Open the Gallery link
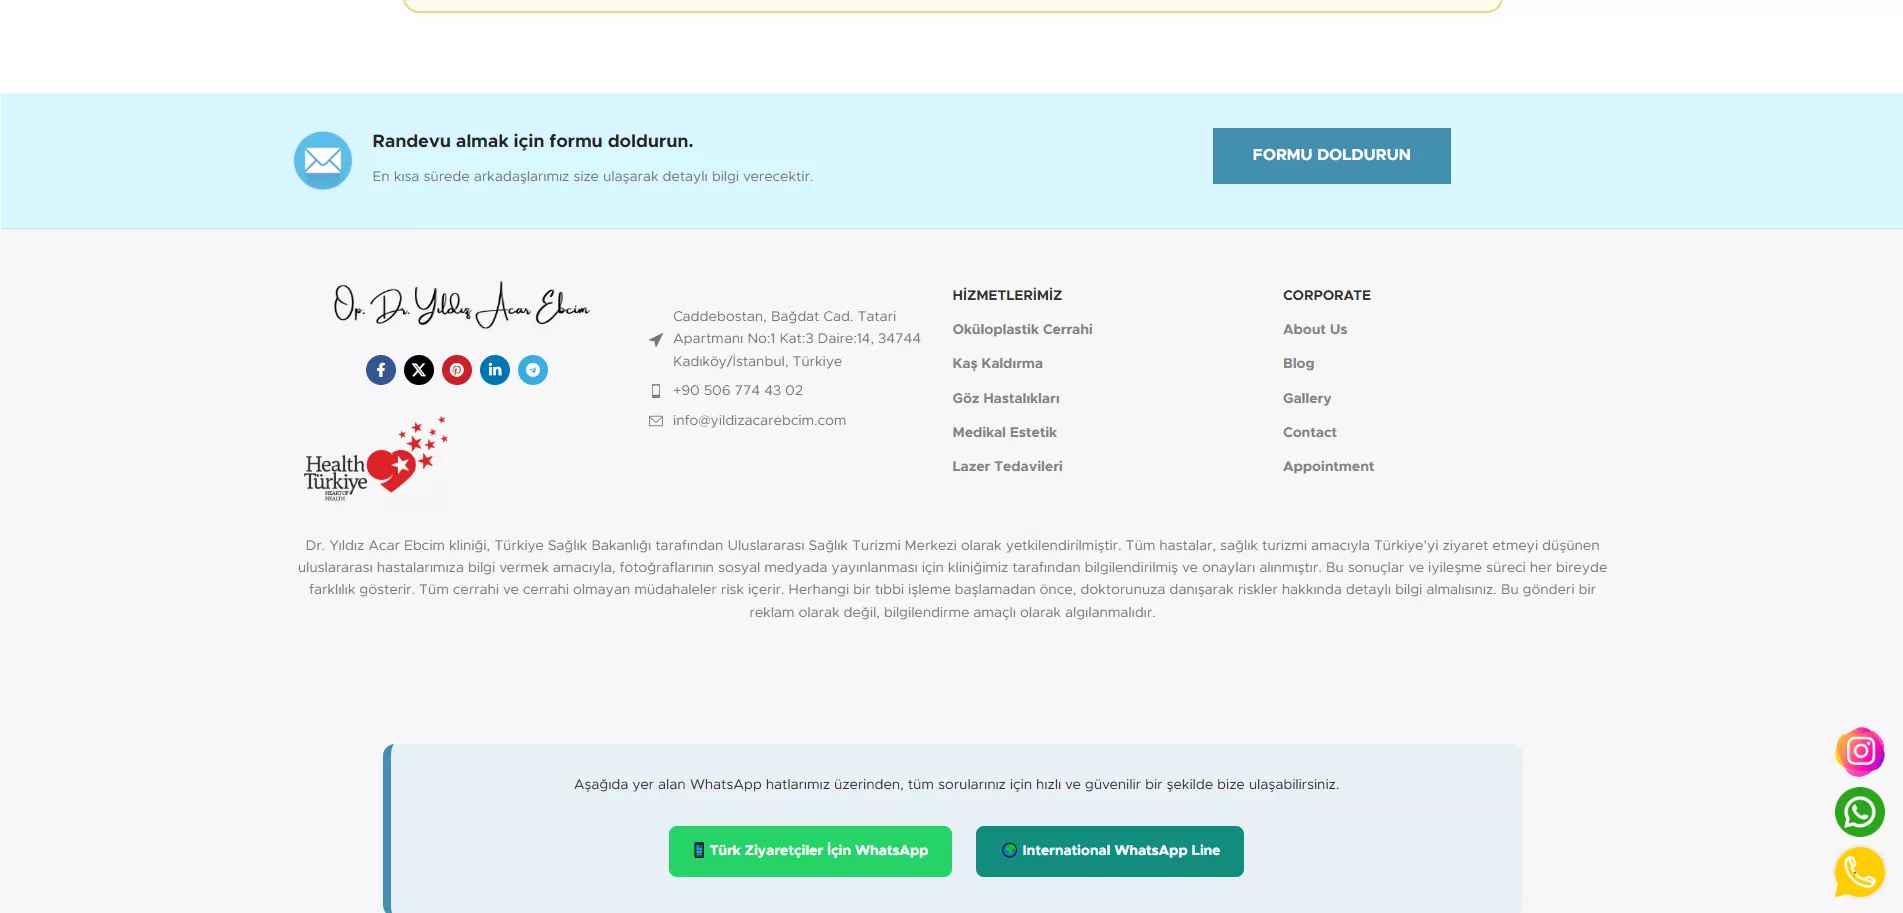This screenshot has height=913, width=1903. [1307, 398]
